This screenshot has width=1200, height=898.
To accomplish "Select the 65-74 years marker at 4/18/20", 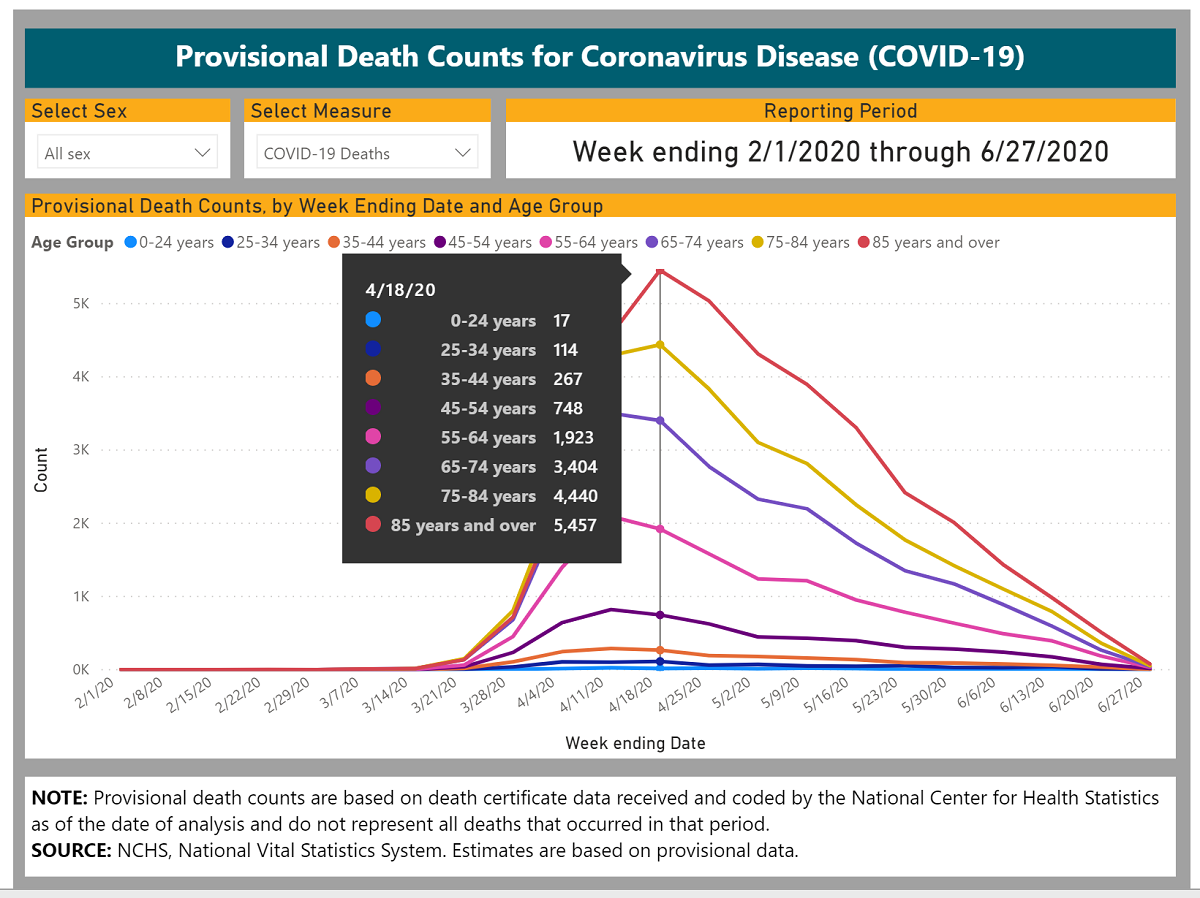I will pos(660,421).
